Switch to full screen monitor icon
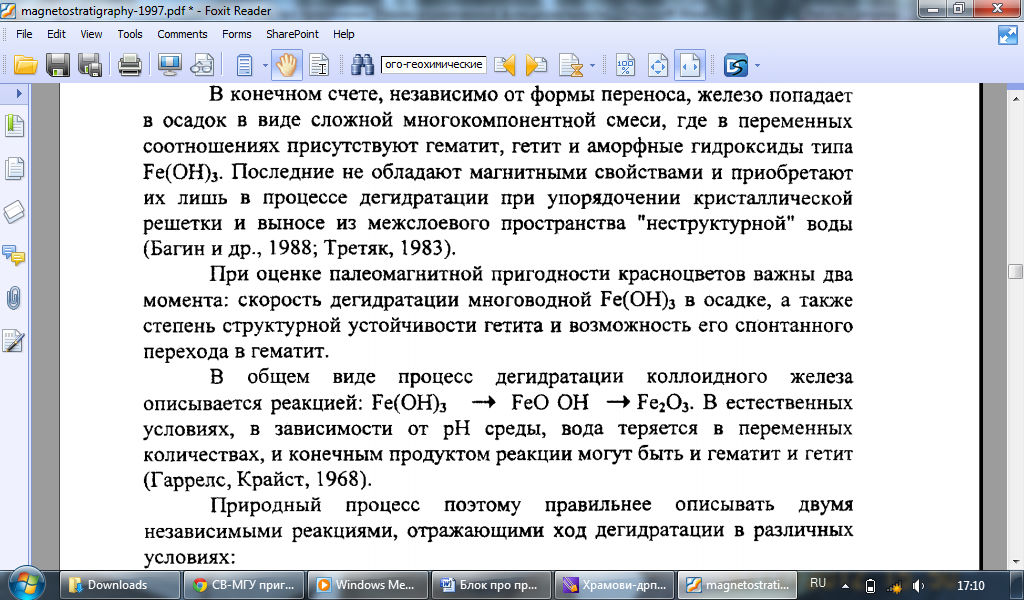 point(169,65)
